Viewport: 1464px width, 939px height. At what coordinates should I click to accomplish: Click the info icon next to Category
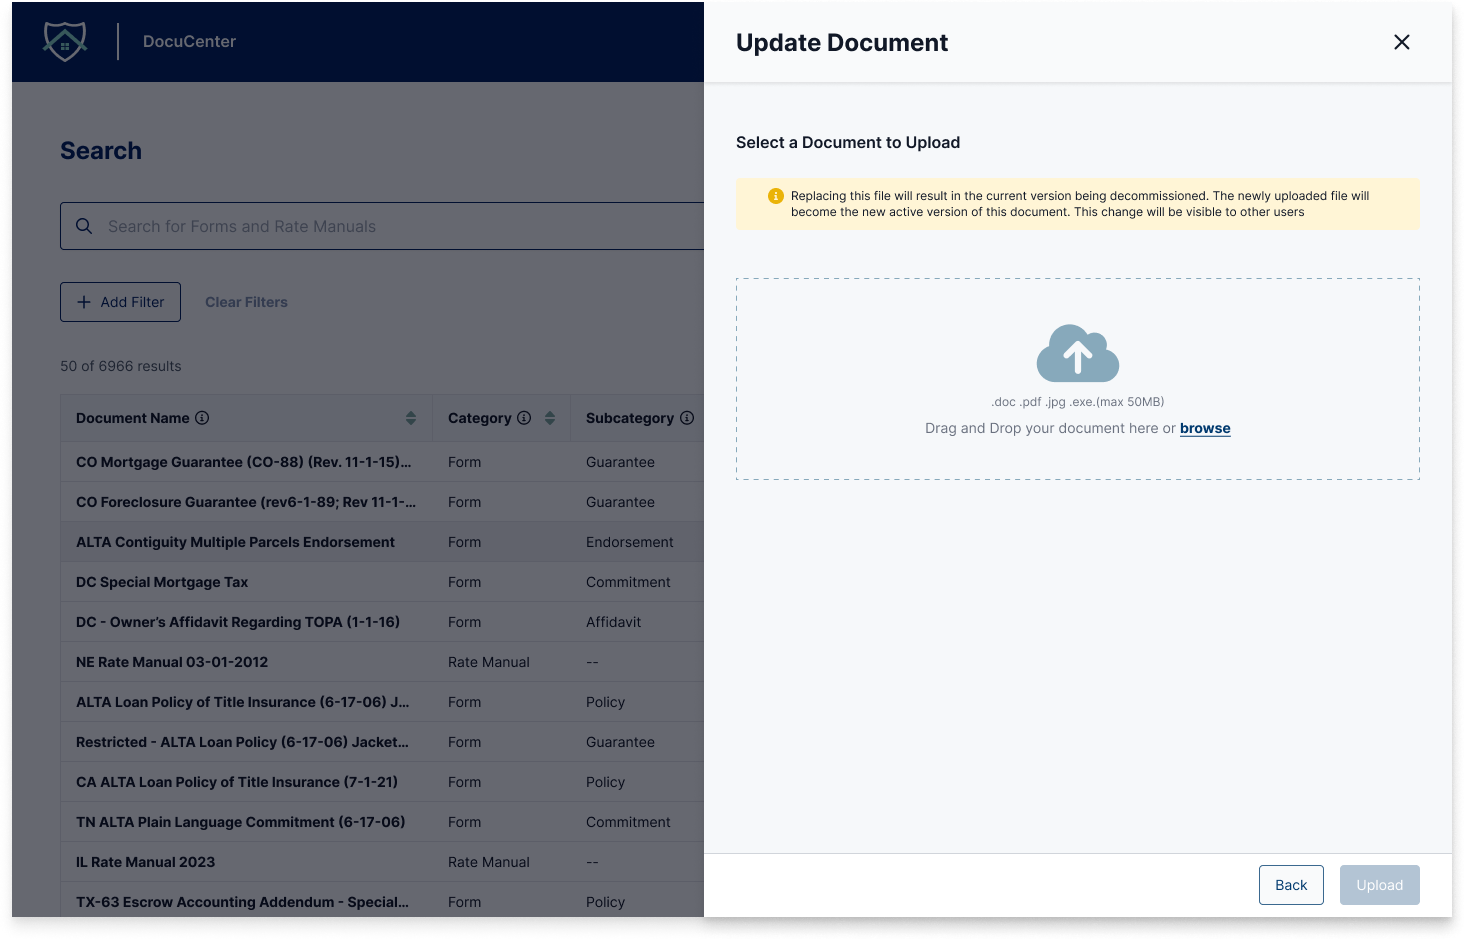tap(524, 418)
